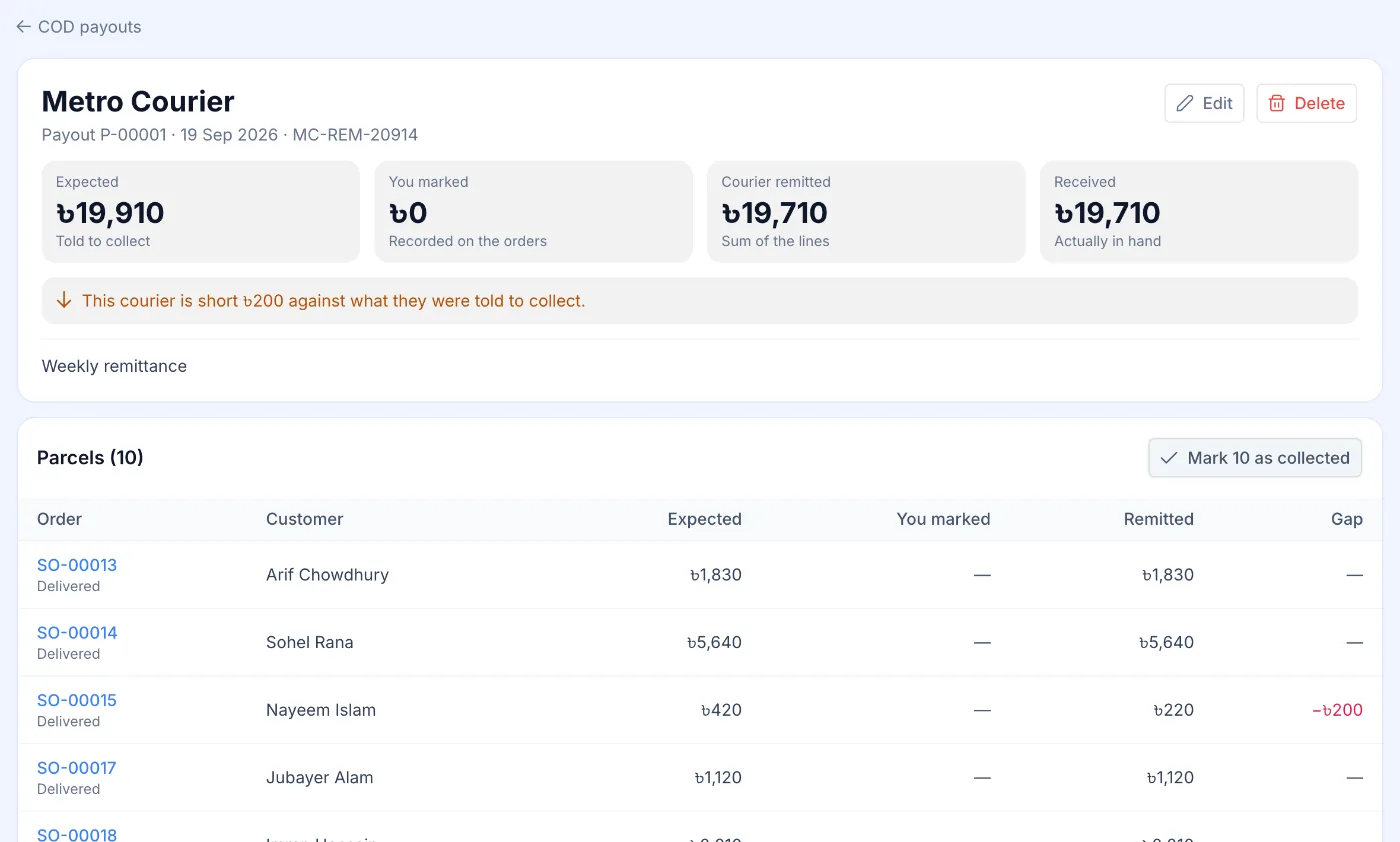Image resolution: width=1400 pixels, height=842 pixels.
Task: Go back to COD payouts
Action: (78, 27)
